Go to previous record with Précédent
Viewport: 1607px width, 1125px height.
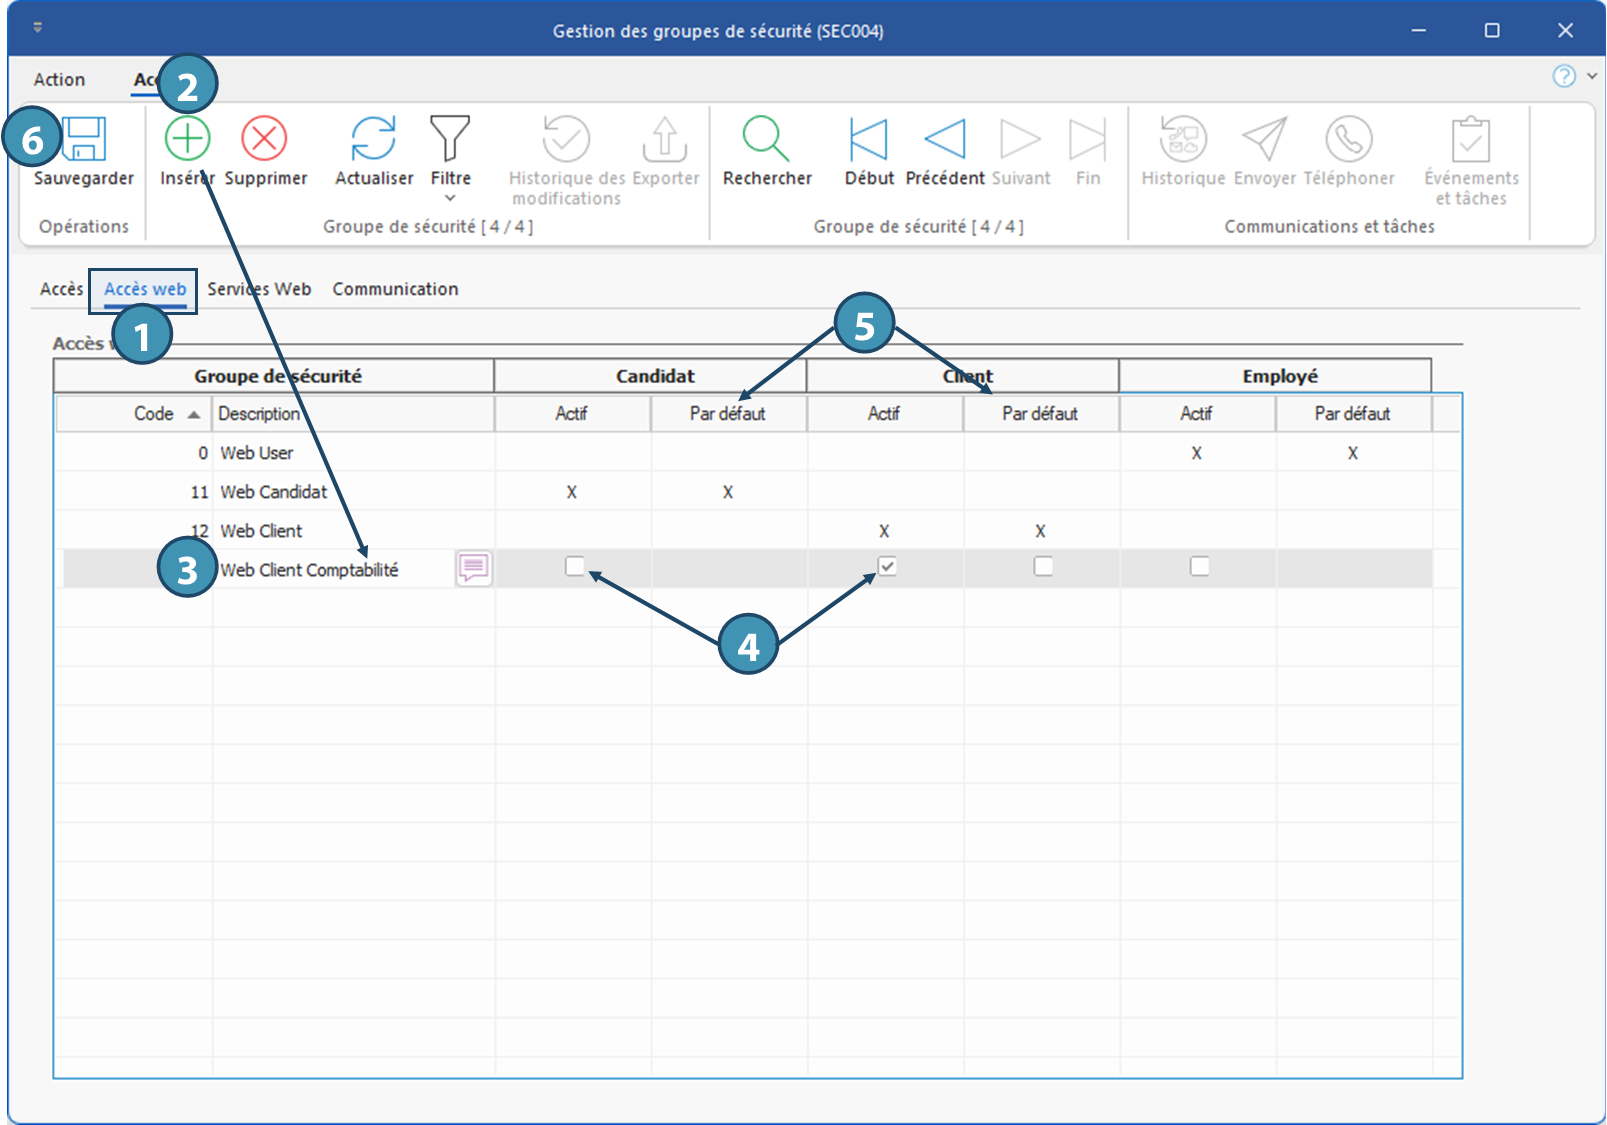pyautogui.click(x=944, y=139)
